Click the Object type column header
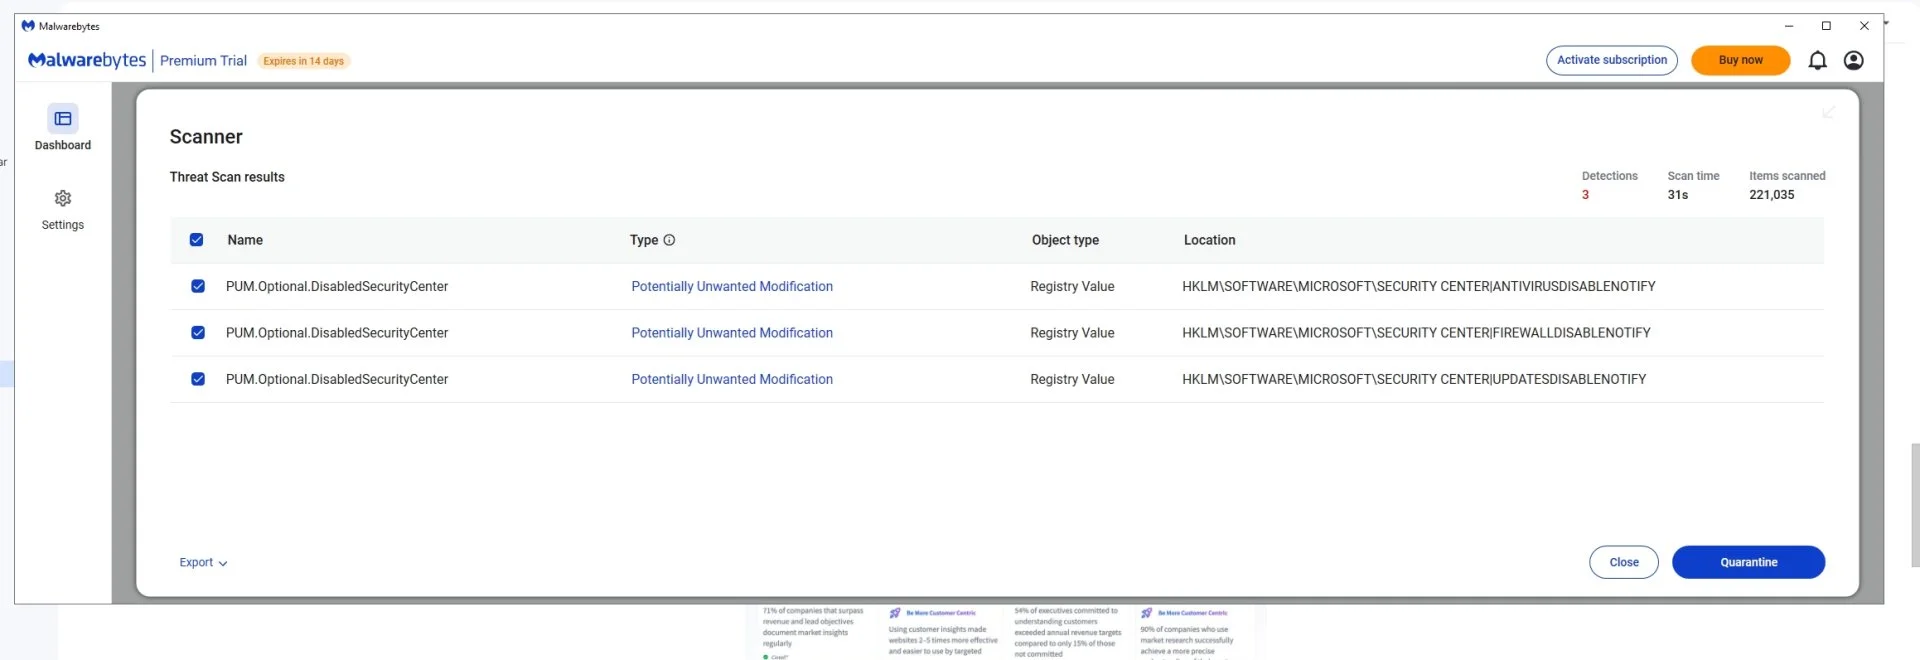Viewport: 1920px width, 660px height. [x=1065, y=240]
